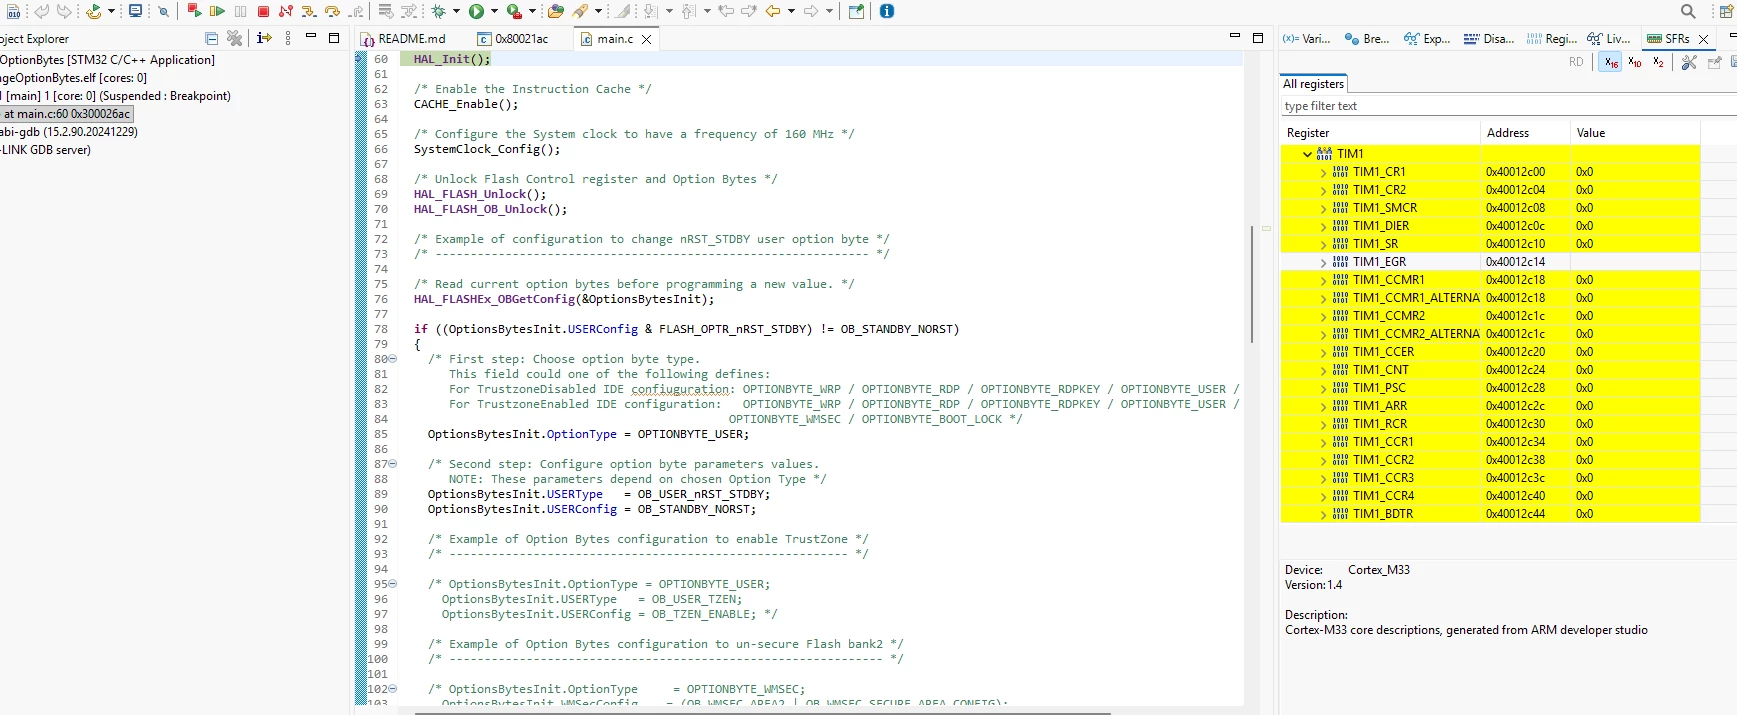The height and width of the screenshot is (715, 1737).
Task: Open the Breakpoints view tab
Action: coord(1367,39)
